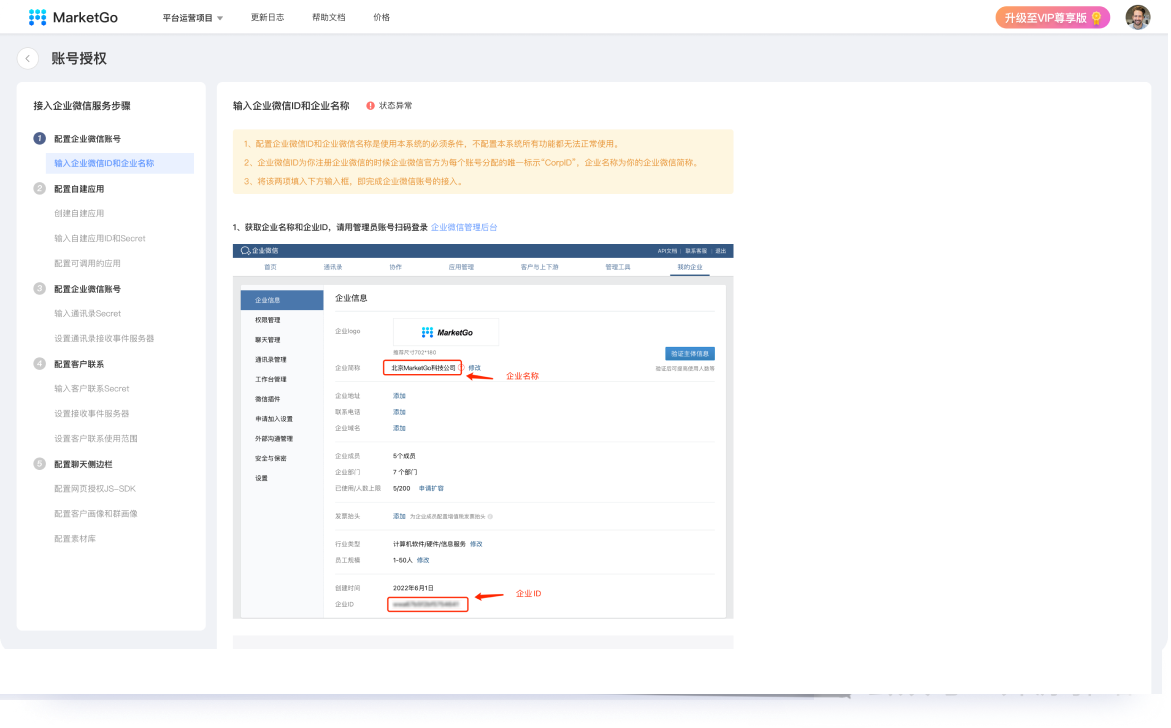Click the 账号授权 page title
Screen dimensions: 1171x728
(x=79, y=59)
